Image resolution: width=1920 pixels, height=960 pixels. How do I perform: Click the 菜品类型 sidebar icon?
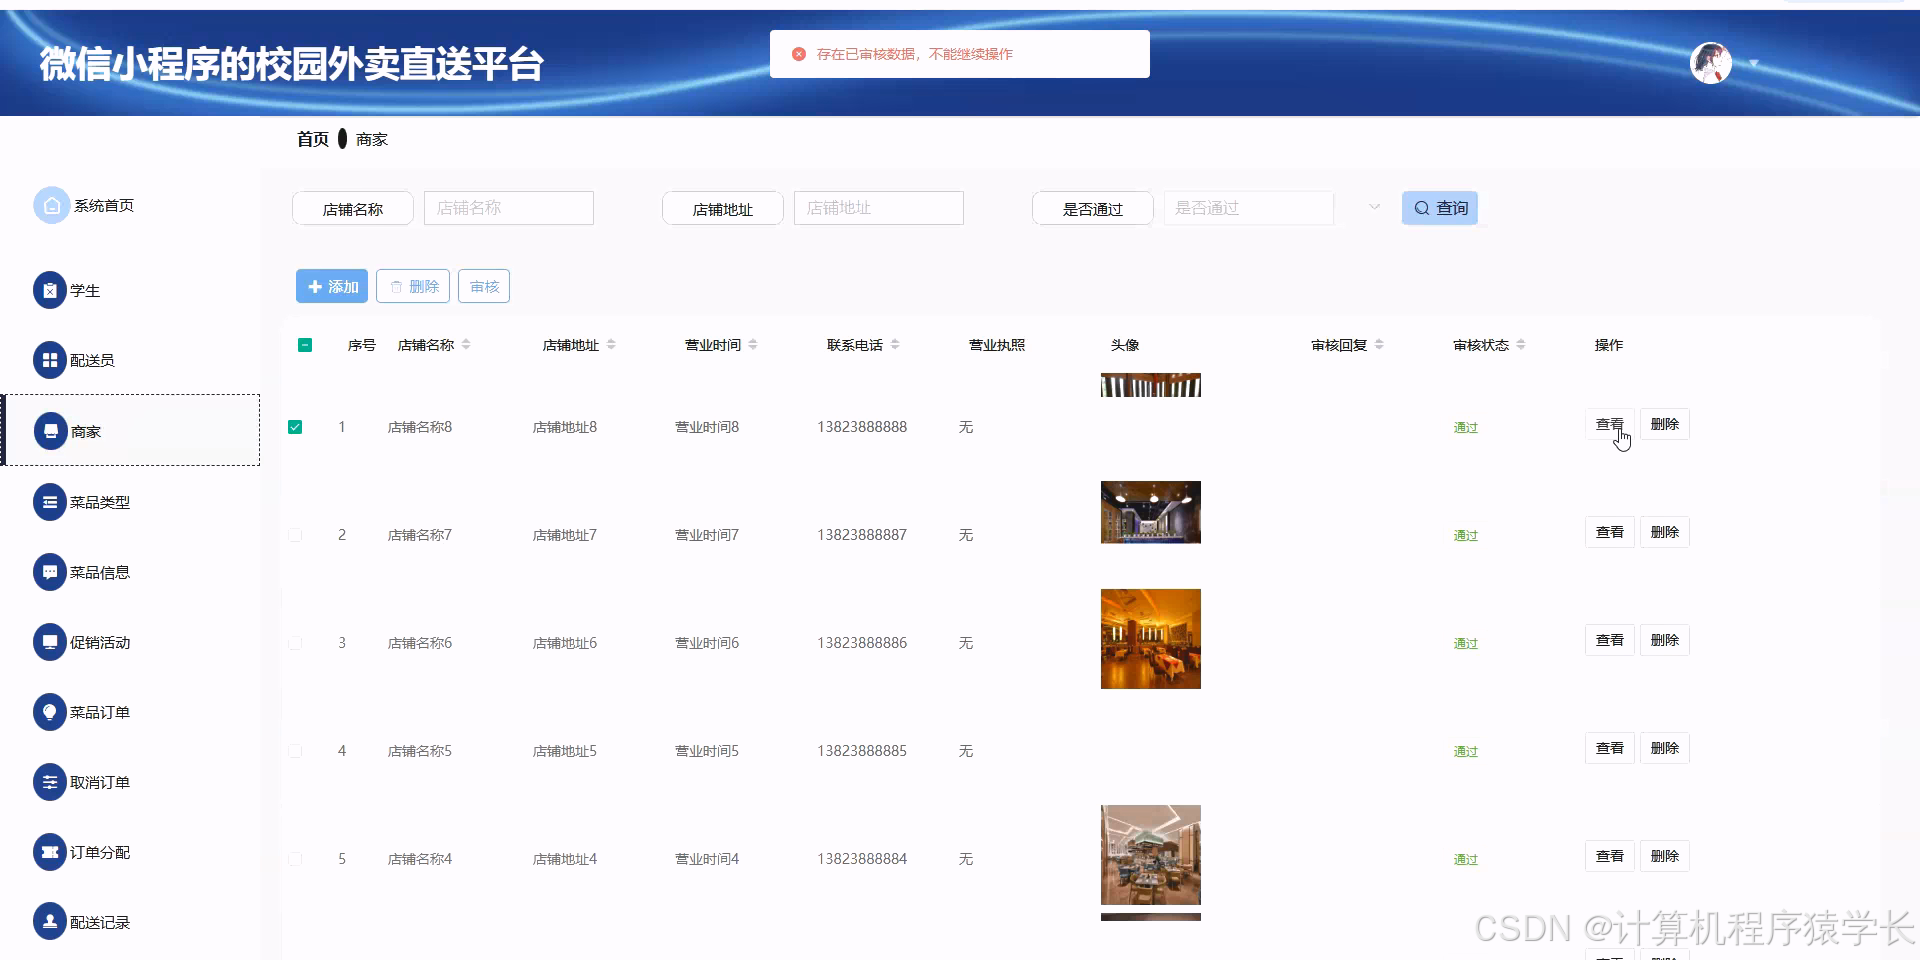(x=50, y=502)
